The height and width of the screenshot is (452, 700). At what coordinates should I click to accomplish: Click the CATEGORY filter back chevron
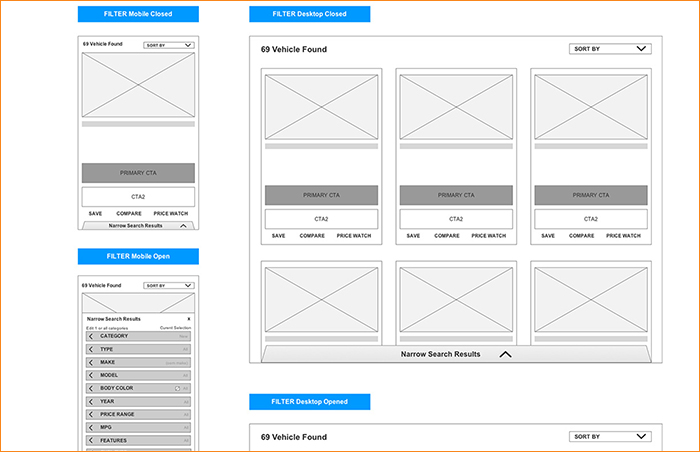[x=91, y=336]
